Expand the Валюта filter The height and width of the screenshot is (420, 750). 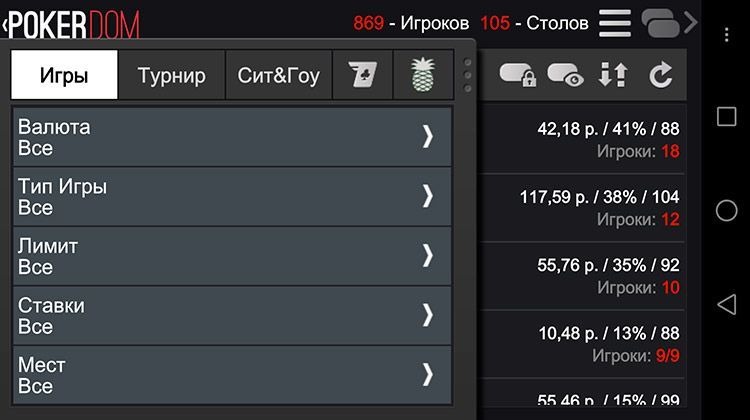[232, 137]
